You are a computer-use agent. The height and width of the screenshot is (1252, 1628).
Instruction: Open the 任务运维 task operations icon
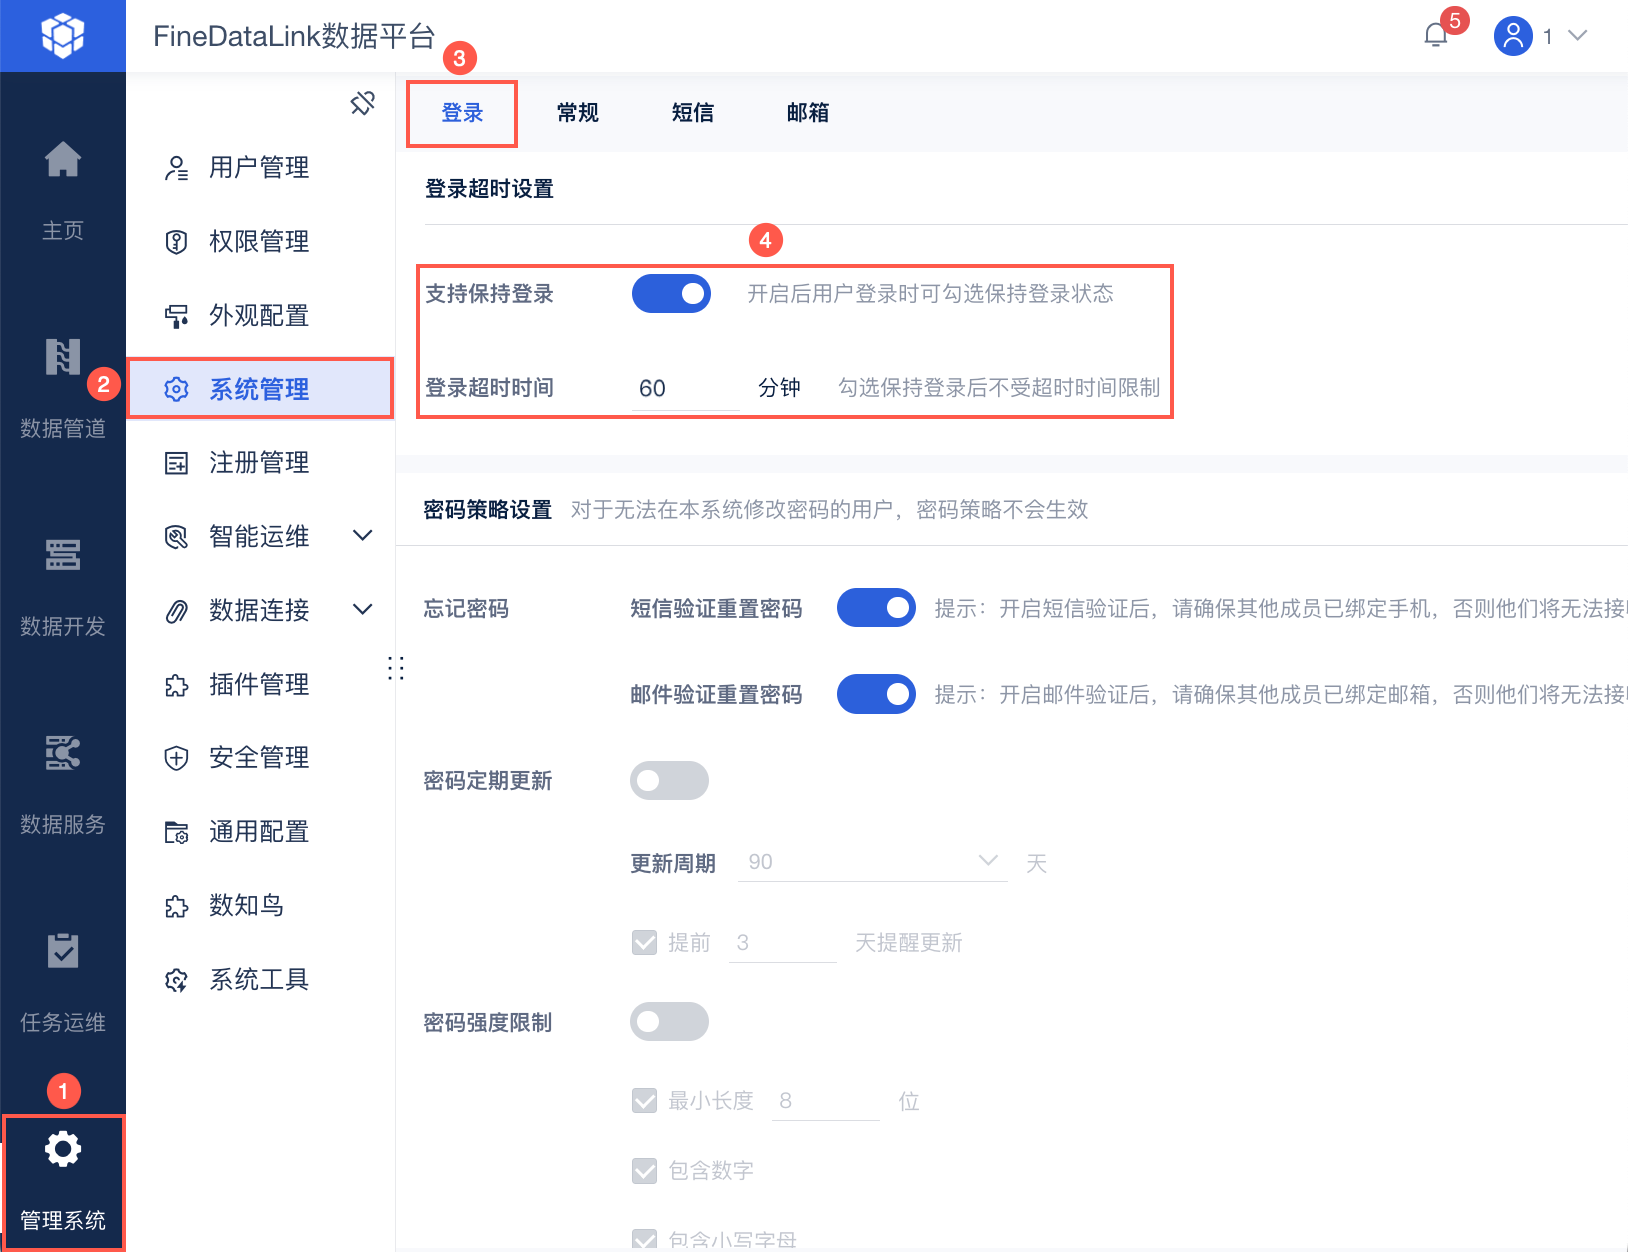click(63, 950)
